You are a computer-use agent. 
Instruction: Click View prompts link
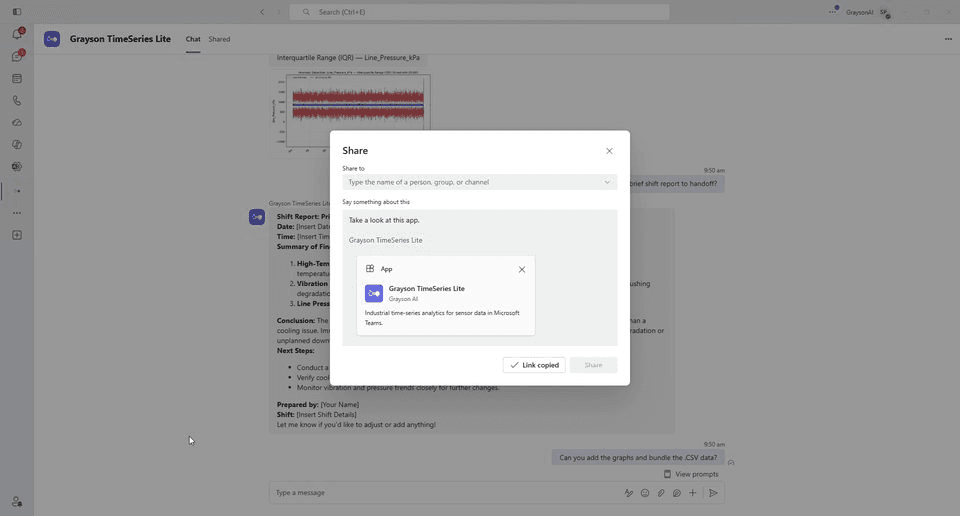tap(691, 474)
